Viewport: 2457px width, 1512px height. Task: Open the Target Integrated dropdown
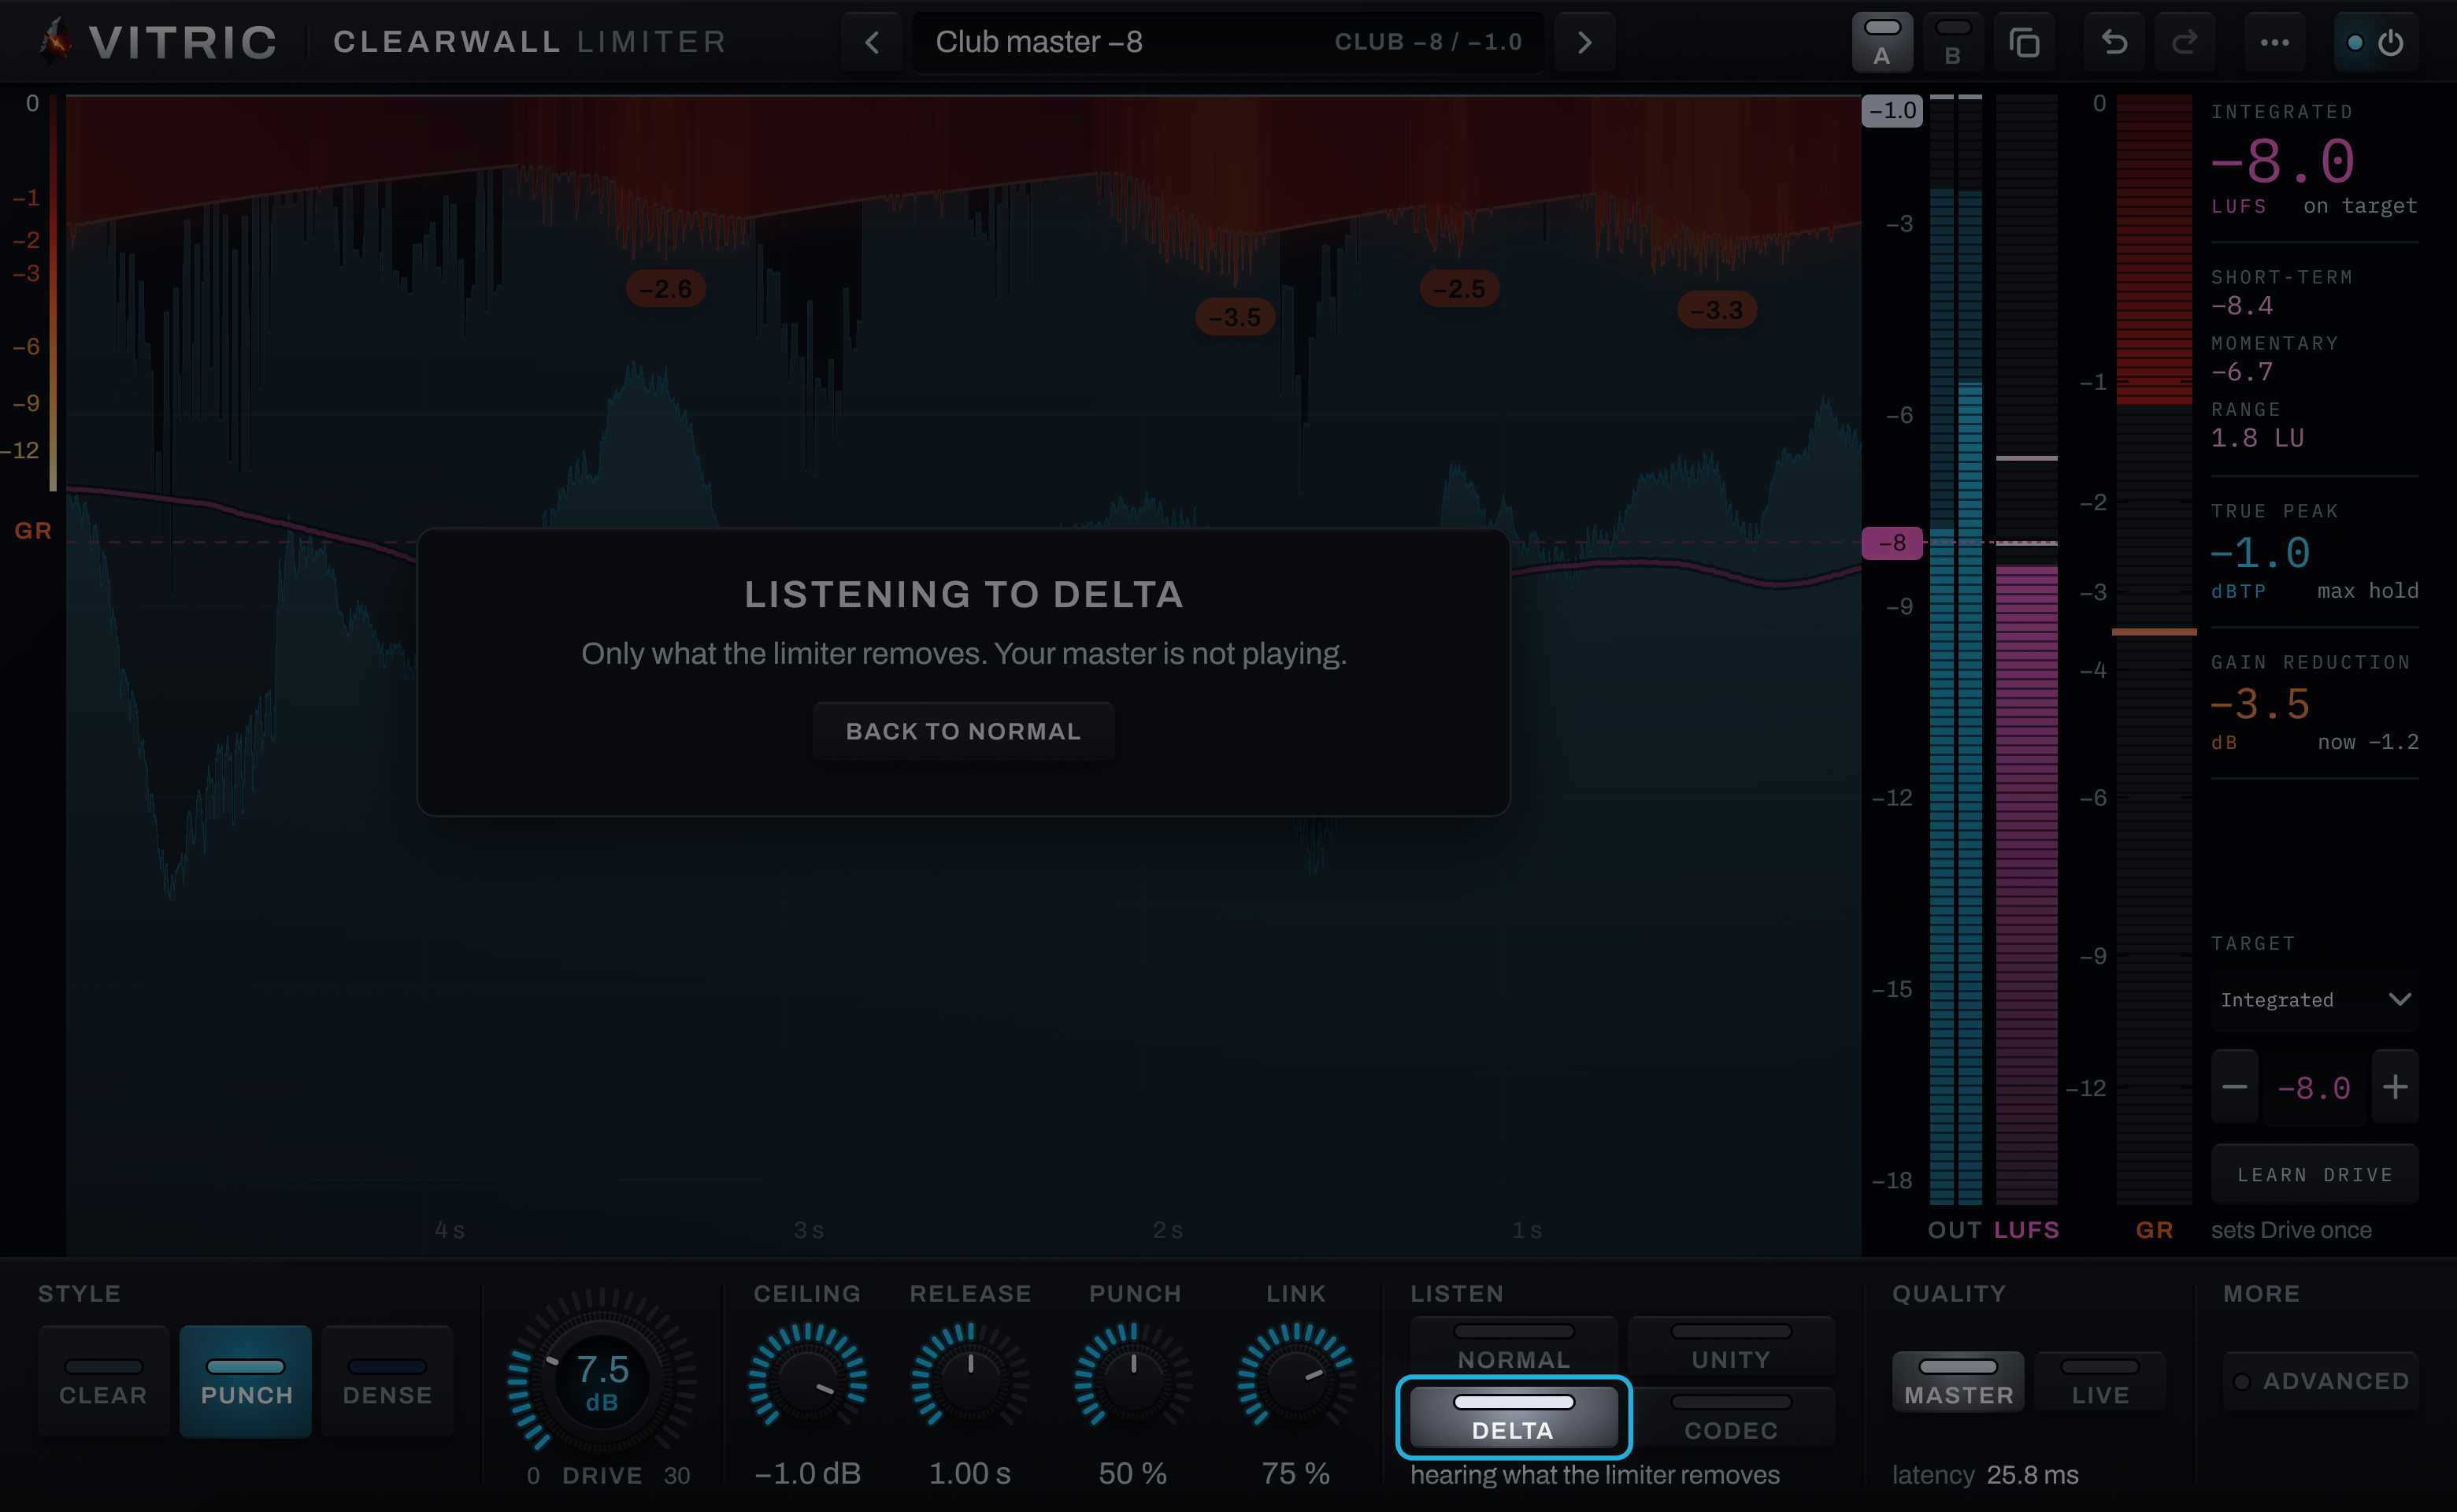2315,1000
